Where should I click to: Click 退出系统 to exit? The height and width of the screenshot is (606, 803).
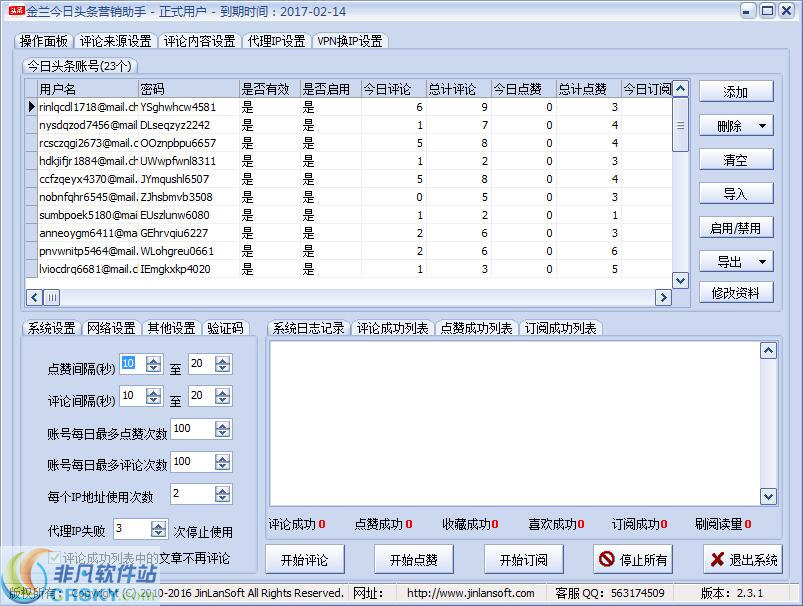tap(743, 559)
